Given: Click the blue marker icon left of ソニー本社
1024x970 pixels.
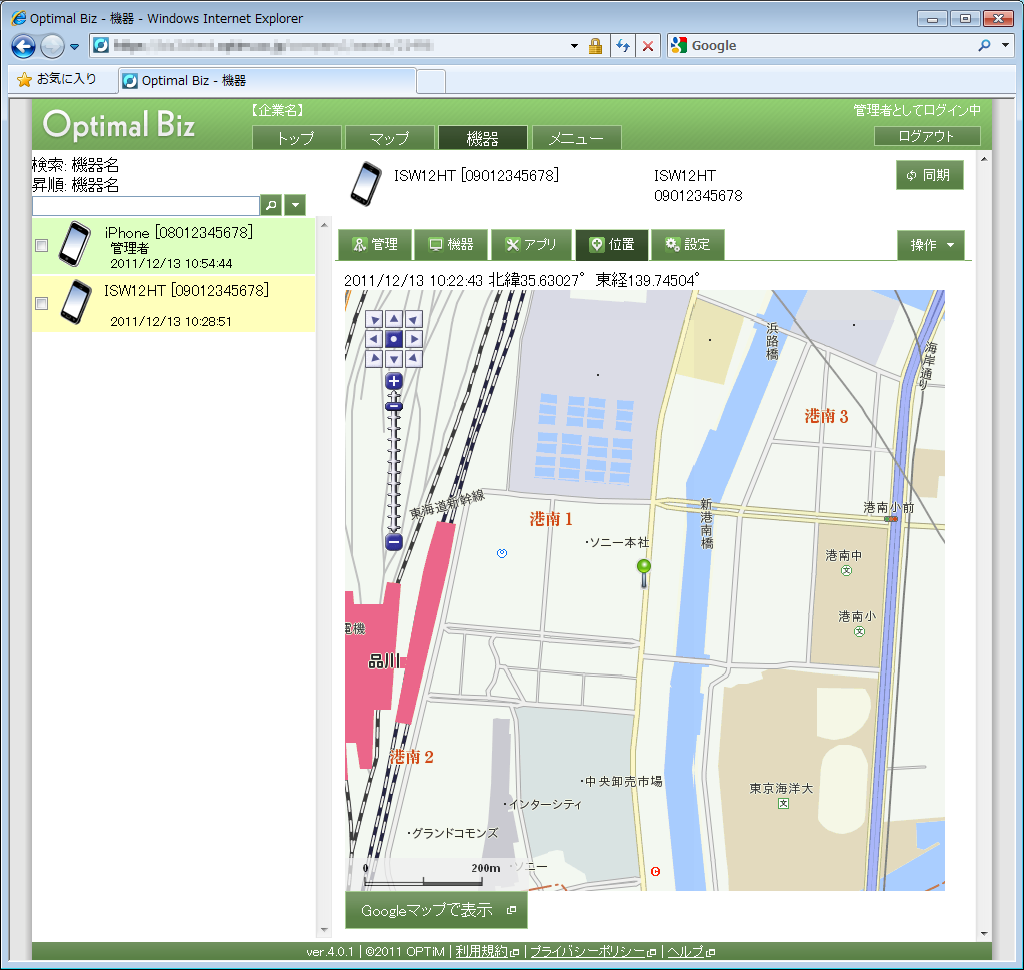Looking at the screenshot, I should point(502,553).
